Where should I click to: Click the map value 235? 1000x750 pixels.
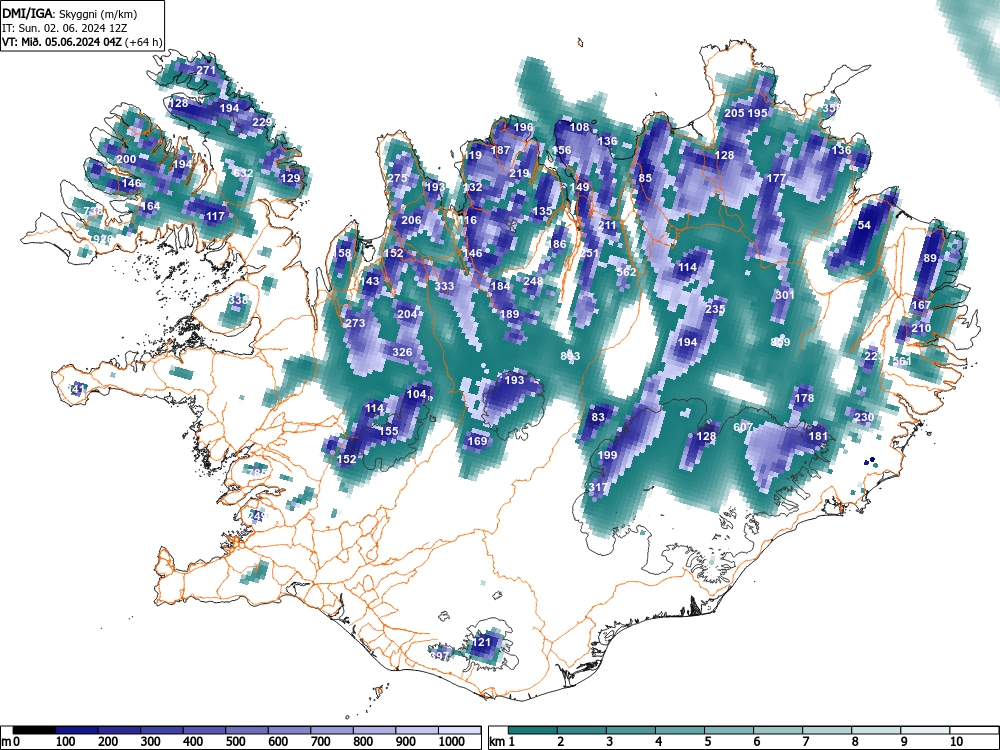click(x=716, y=309)
